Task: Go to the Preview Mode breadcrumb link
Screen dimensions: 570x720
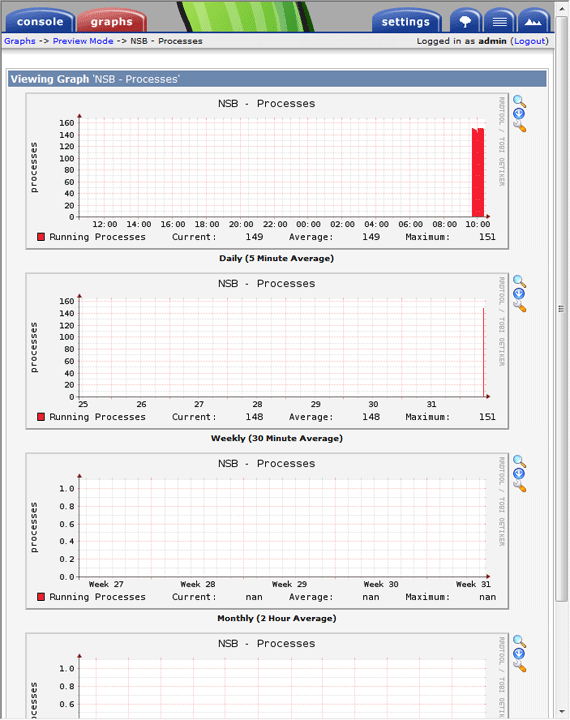Action: coord(83,41)
